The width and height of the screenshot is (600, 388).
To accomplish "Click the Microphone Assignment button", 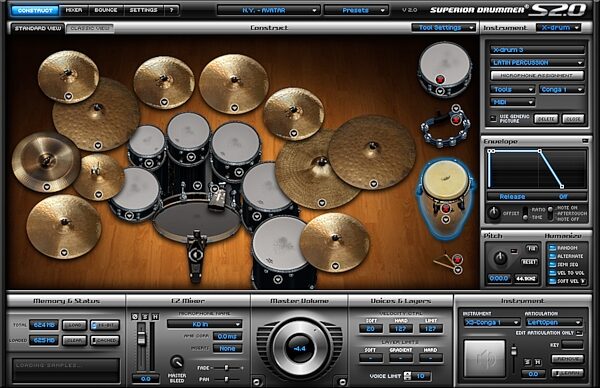I will point(537,75).
